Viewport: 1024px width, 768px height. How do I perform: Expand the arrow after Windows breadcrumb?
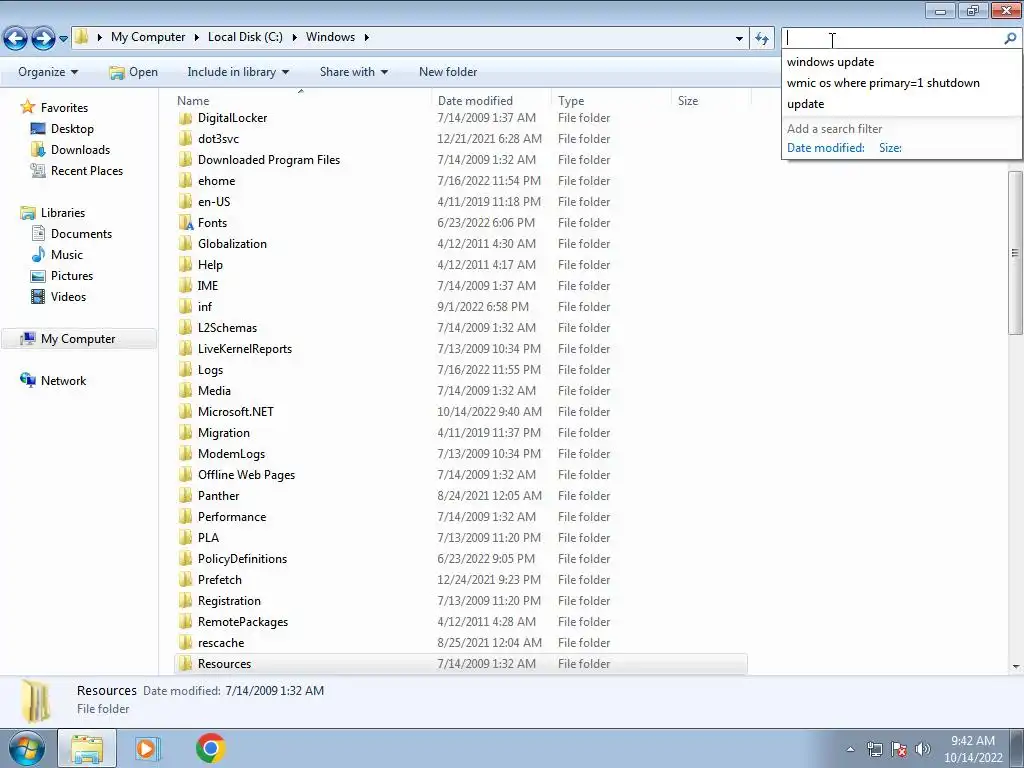(366, 37)
